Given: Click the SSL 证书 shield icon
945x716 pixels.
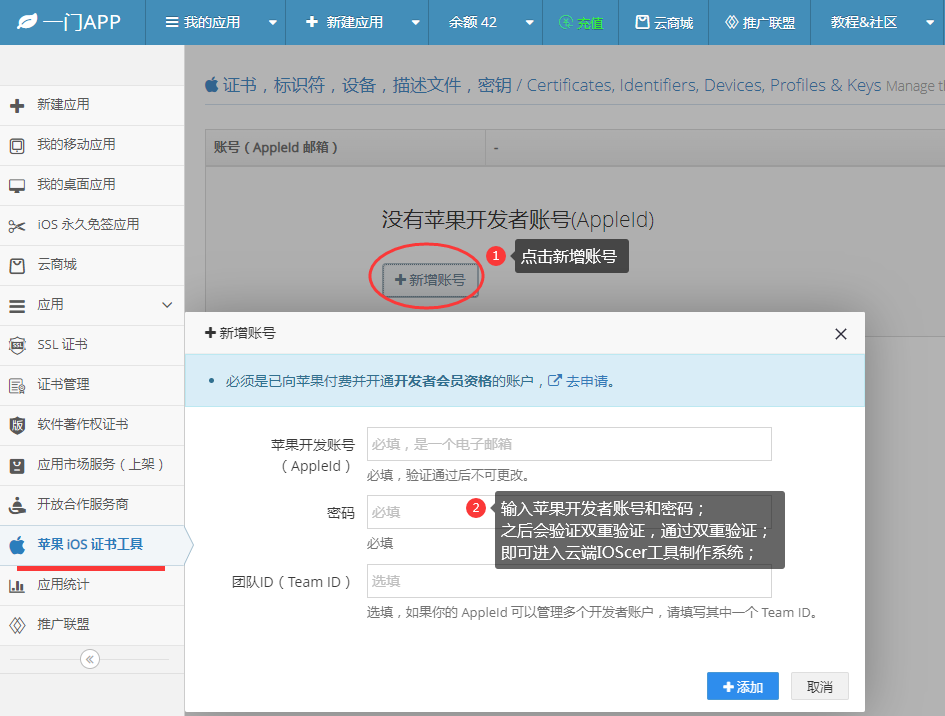Looking at the screenshot, I should coord(17,345).
